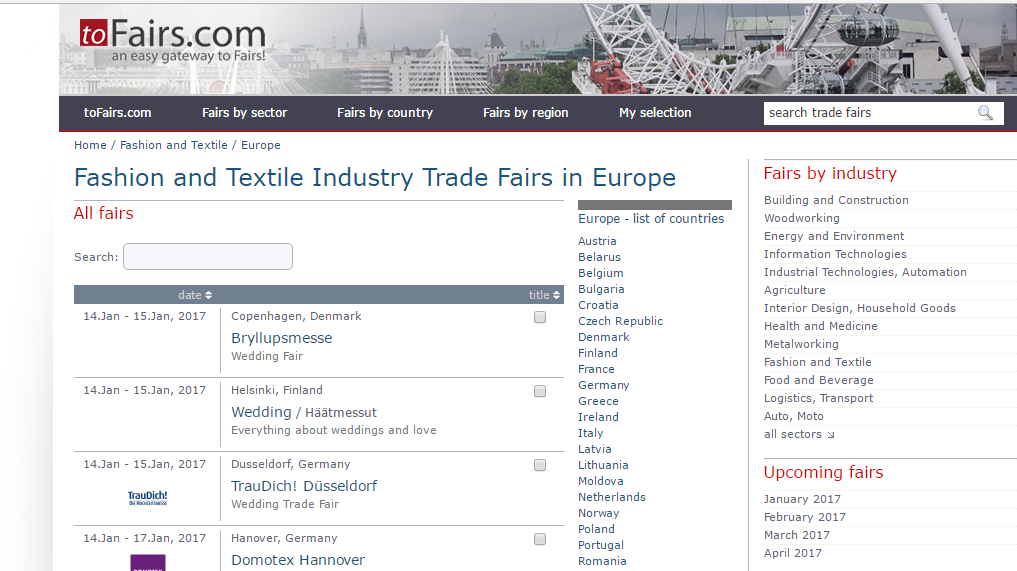
Task: Select Latvia in country list
Action: [x=595, y=449]
